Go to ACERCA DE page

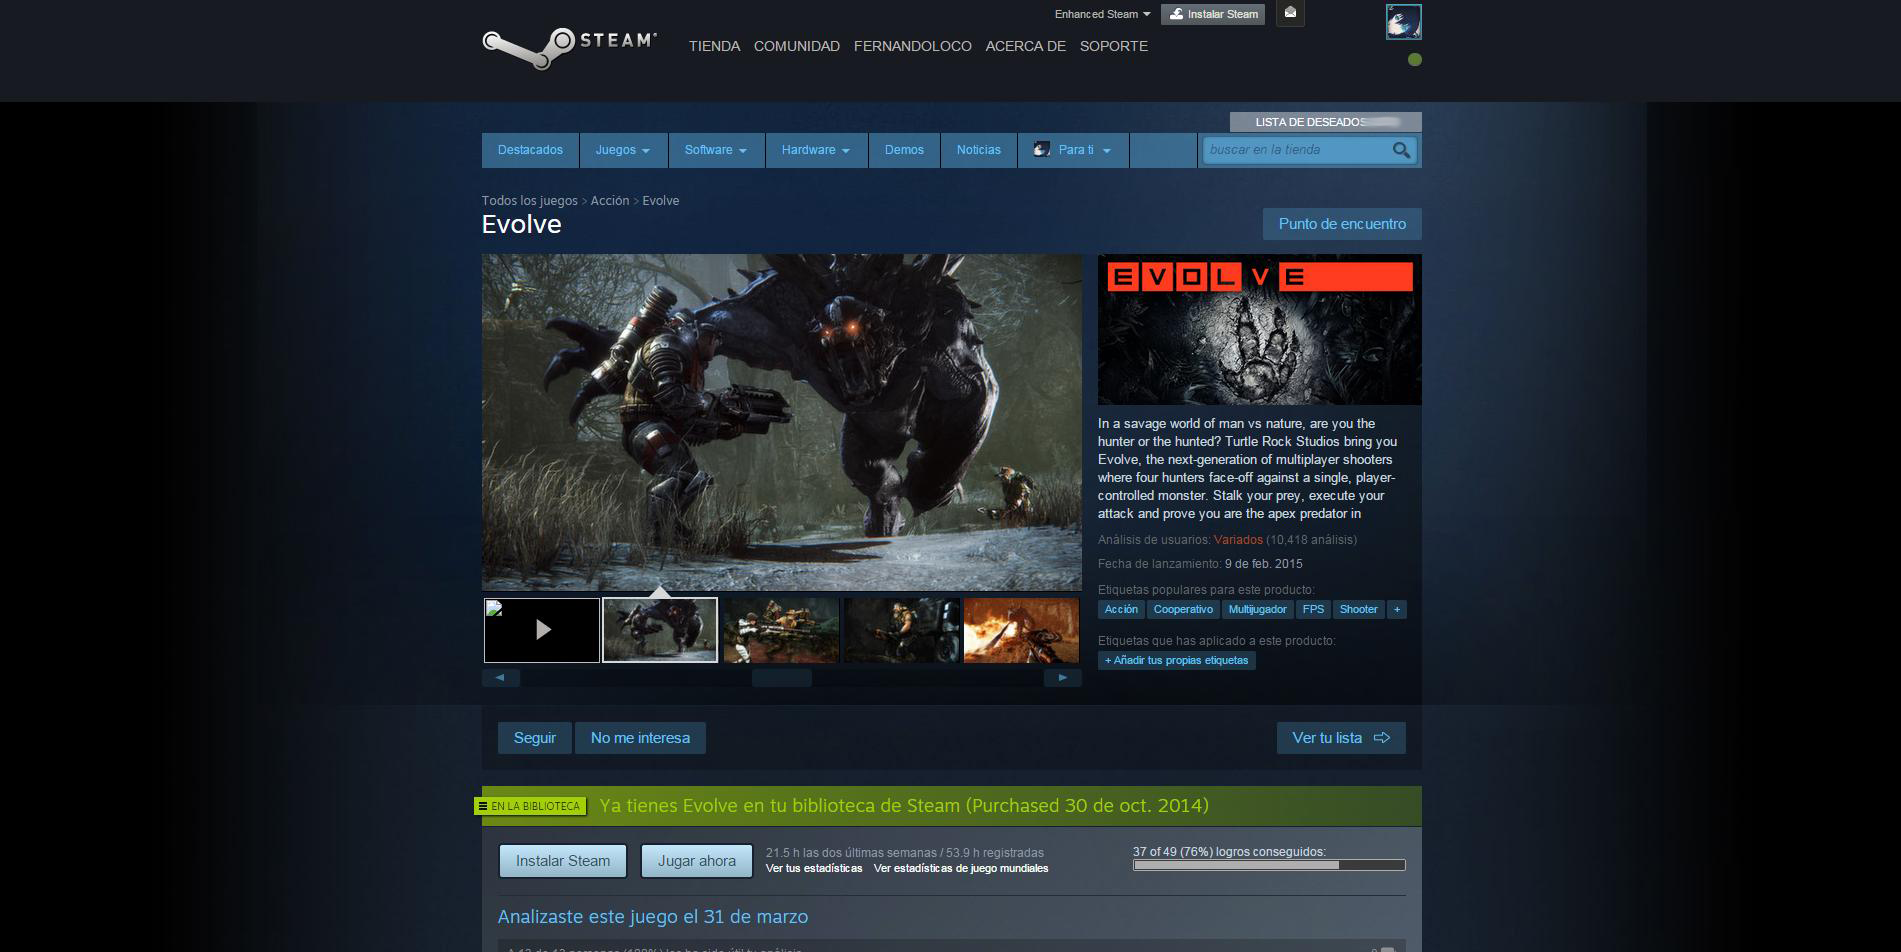[1026, 46]
